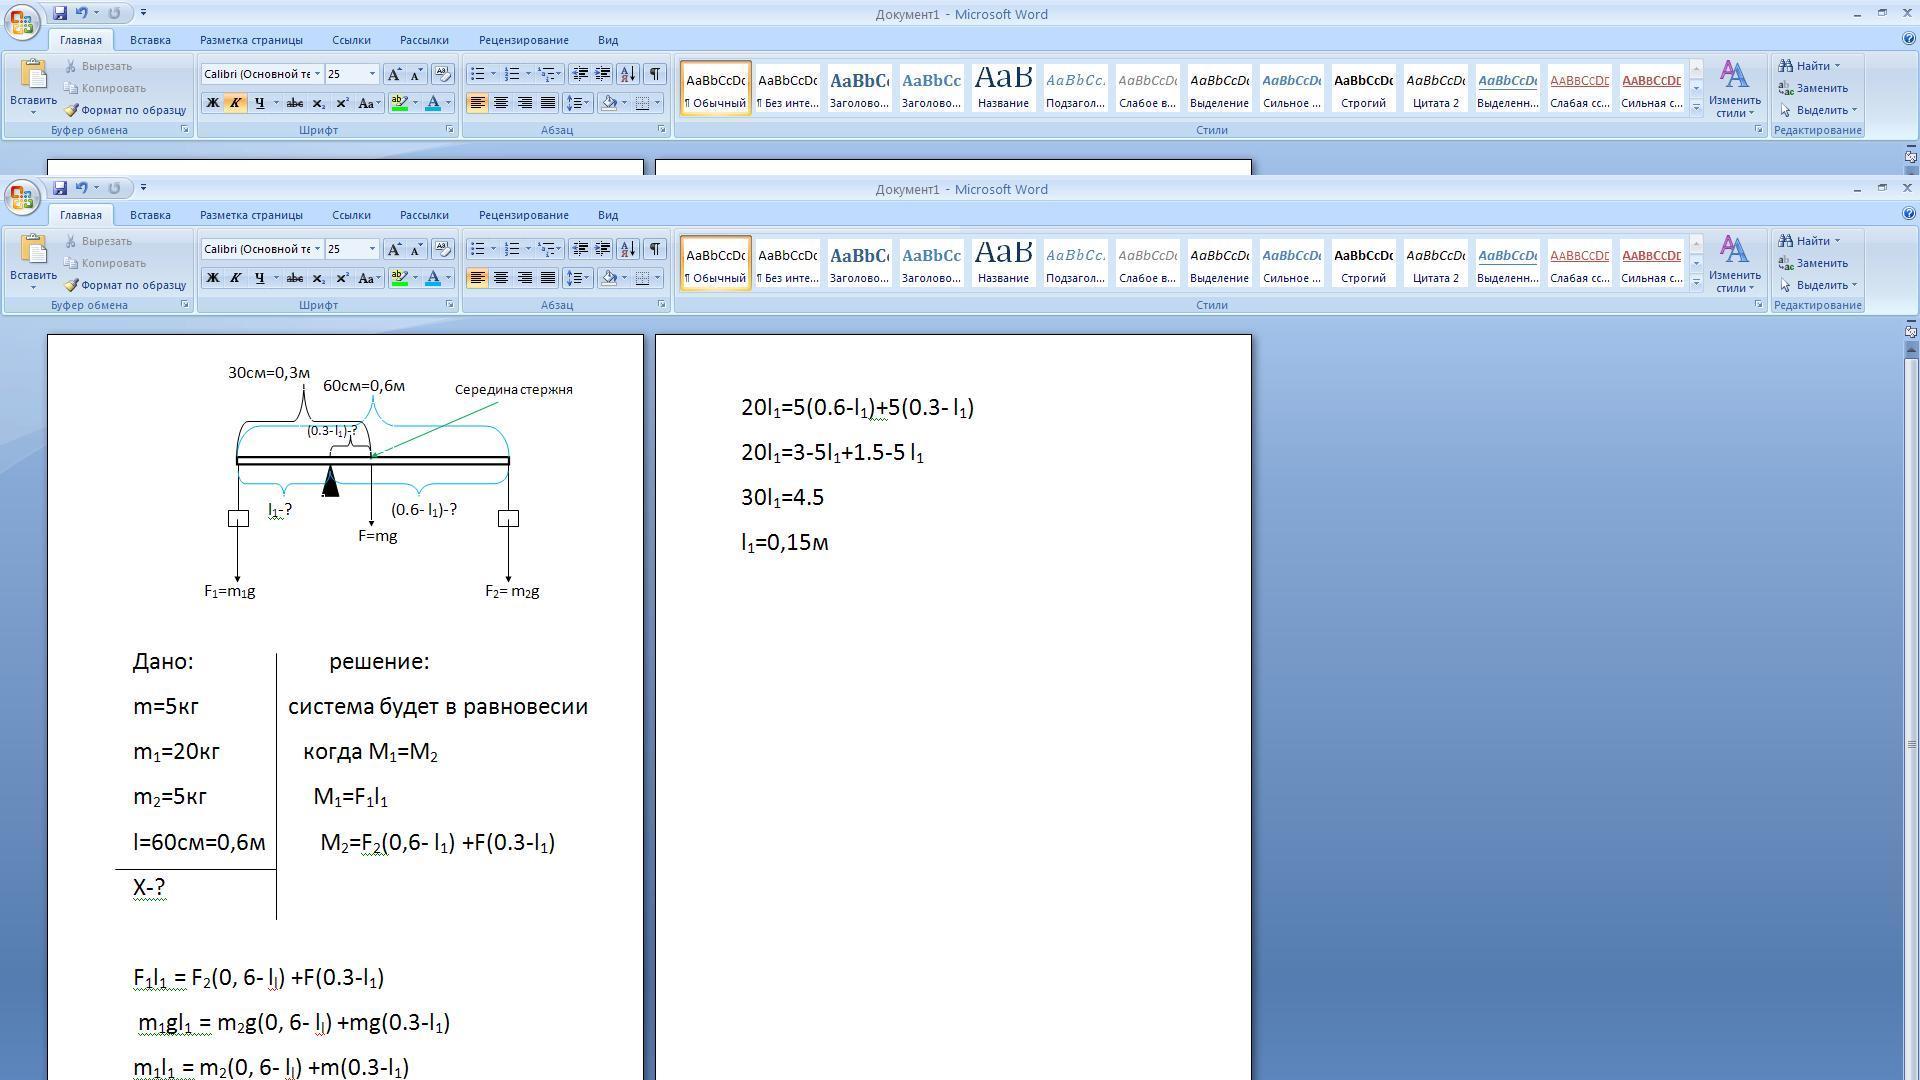Apply Заголовок 1 style from lower styles gallery
The height and width of the screenshot is (1080, 1920).
coord(859,264)
